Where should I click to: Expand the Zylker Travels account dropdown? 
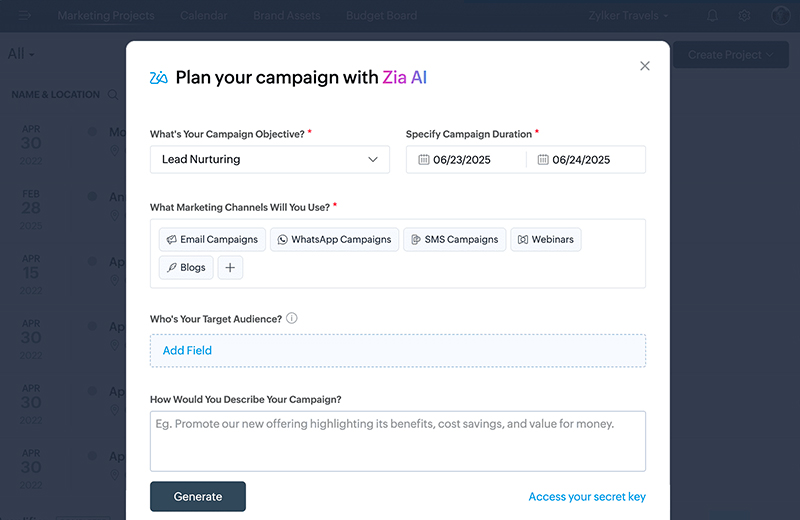[630, 16]
